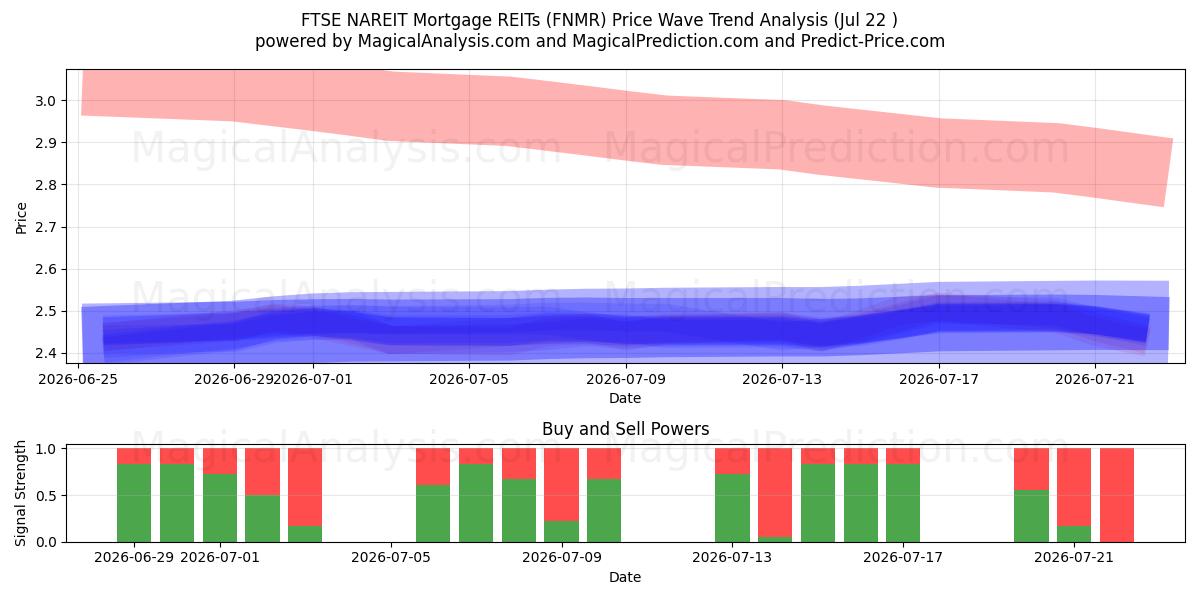The image size is (1200, 600).
Task: Click the 2026-07-17 tick under the bar chart
Action: (904, 558)
